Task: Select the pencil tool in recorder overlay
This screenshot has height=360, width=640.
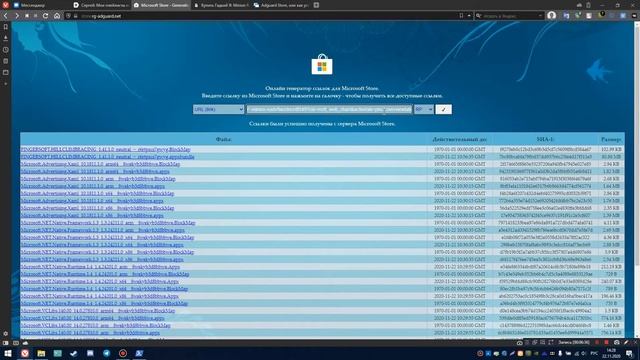Action: 626,342
